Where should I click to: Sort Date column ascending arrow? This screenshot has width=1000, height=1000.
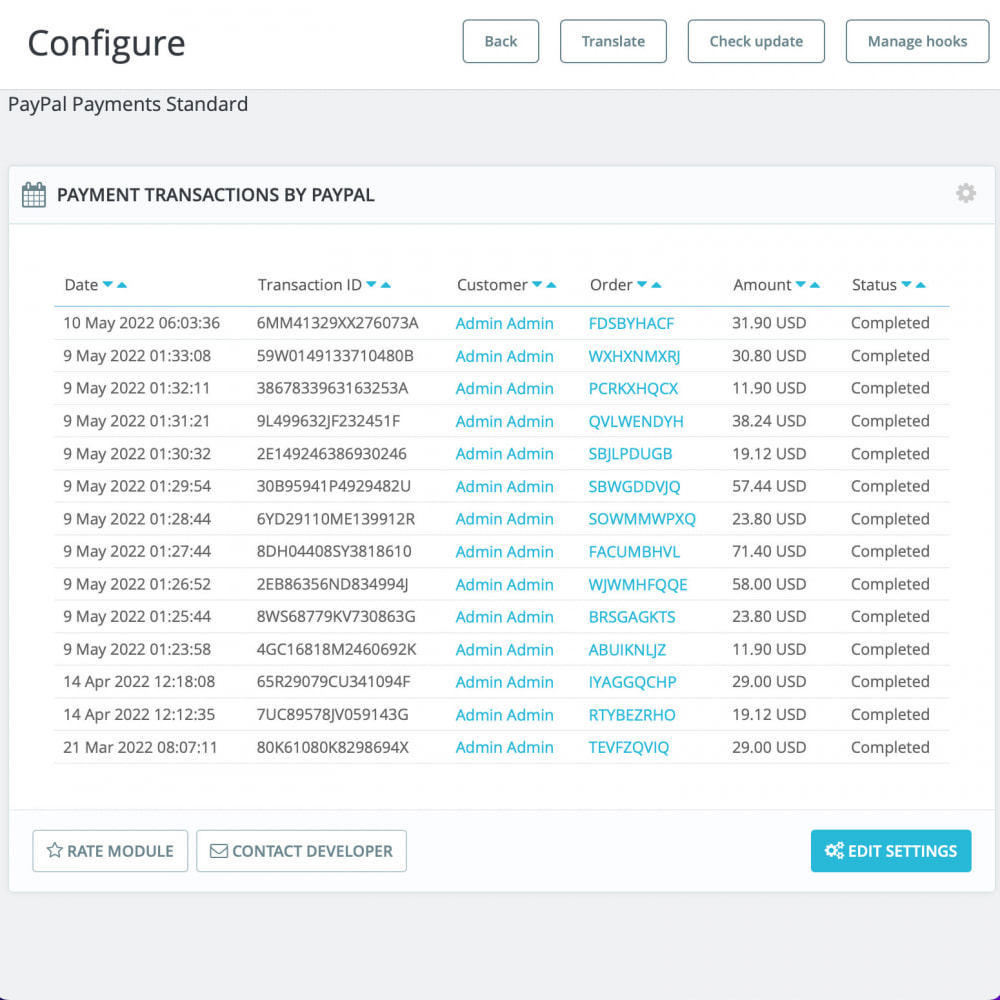click(122, 285)
